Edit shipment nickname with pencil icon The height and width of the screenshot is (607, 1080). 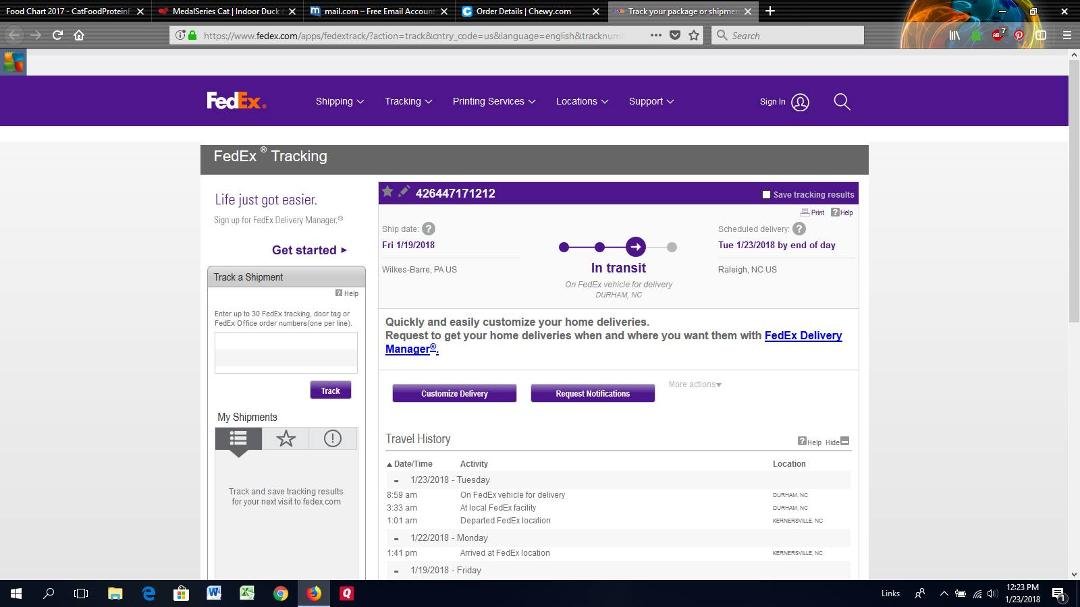pos(404,192)
